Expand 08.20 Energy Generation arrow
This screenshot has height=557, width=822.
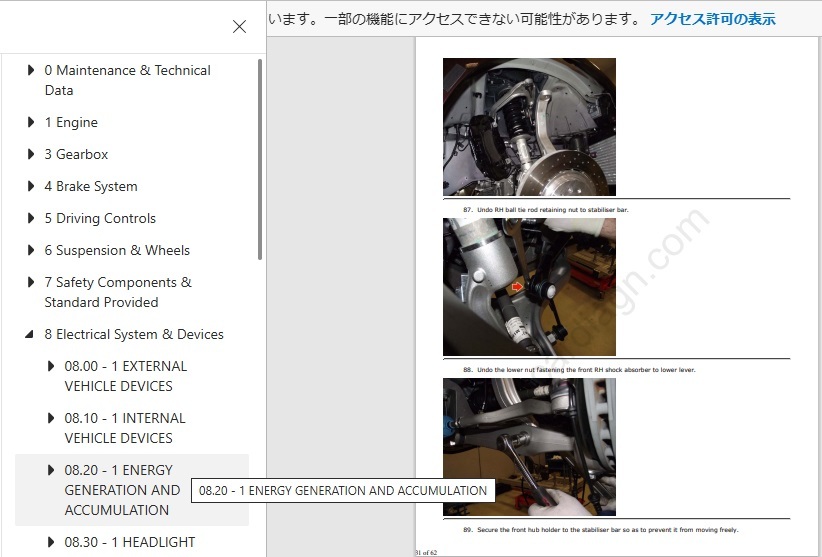[51, 469]
